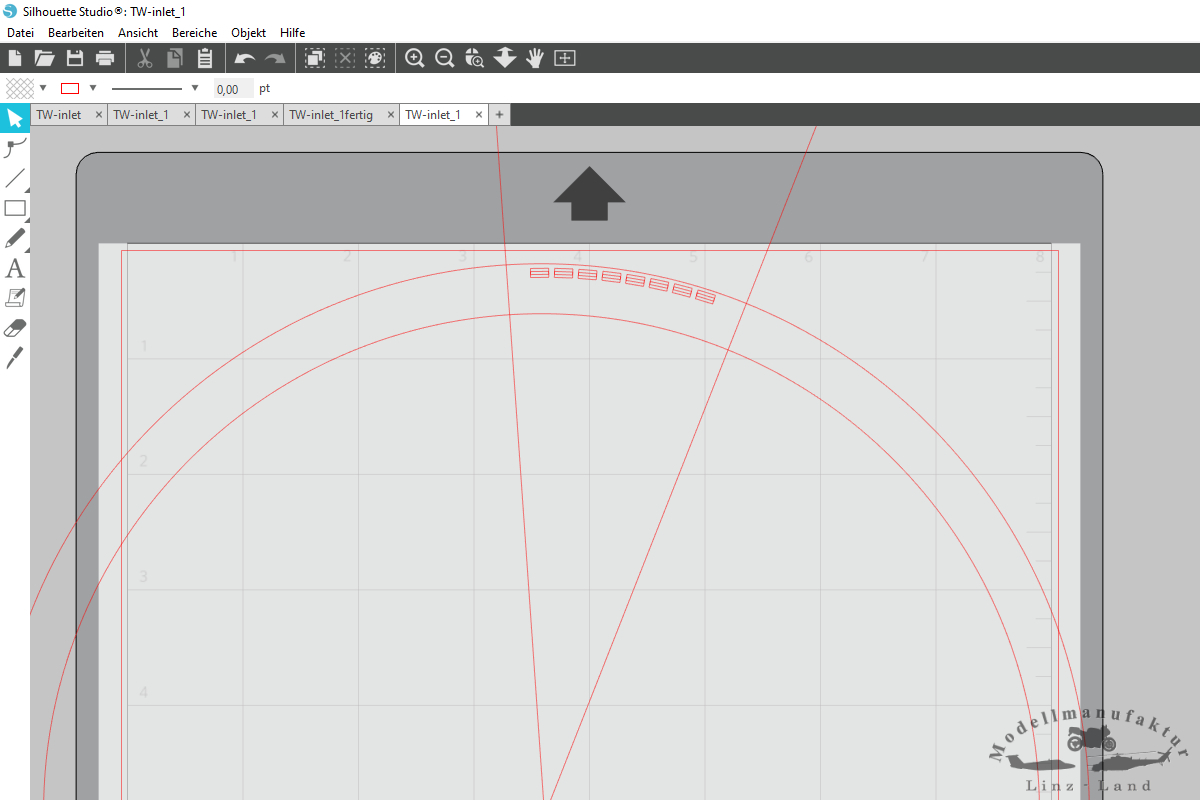Select the Text tool
The height and width of the screenshot is (800, 1200).
[x=15, y=268]
